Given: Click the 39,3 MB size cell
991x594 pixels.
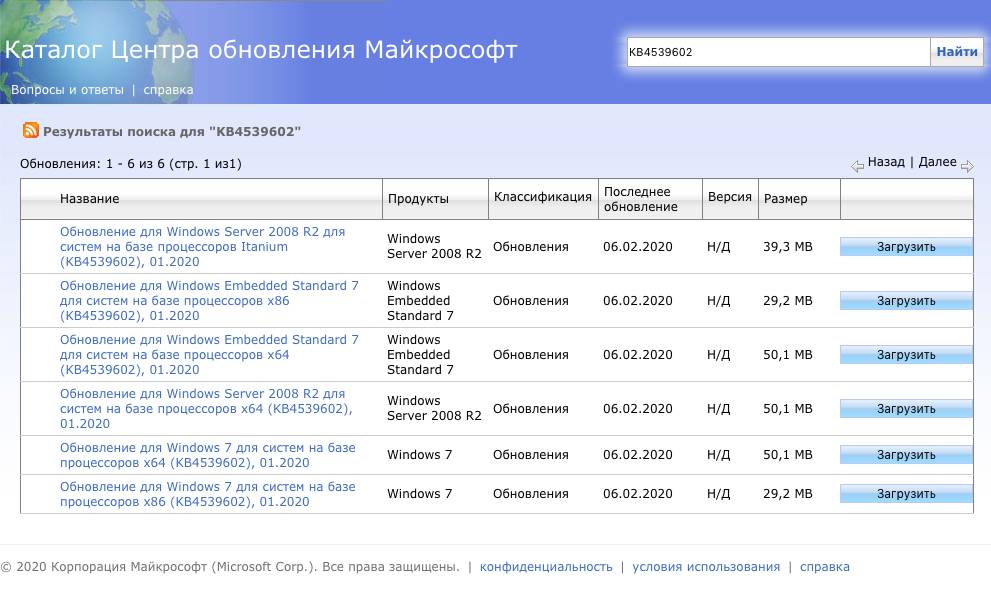Looking at the screenshot, I should 787,246.
